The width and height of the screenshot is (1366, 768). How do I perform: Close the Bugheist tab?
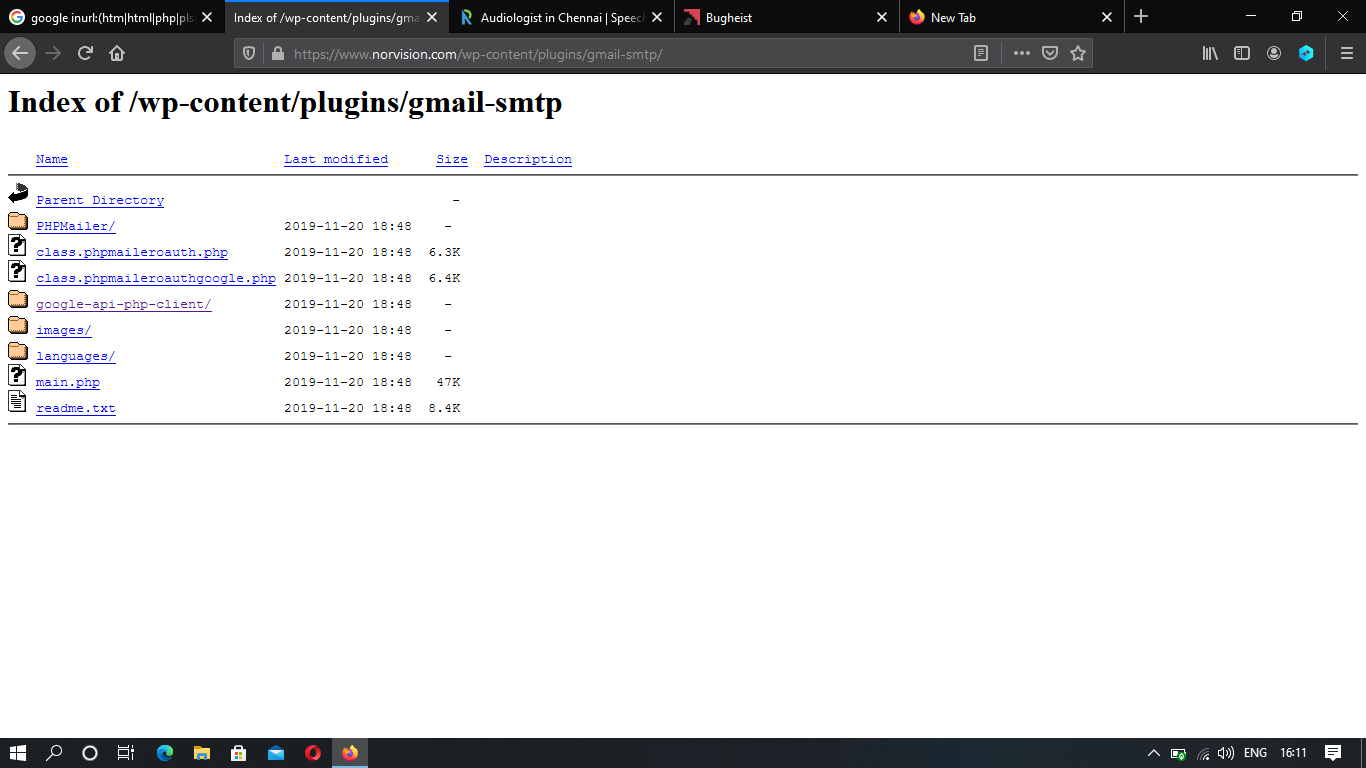coord(882,18)
